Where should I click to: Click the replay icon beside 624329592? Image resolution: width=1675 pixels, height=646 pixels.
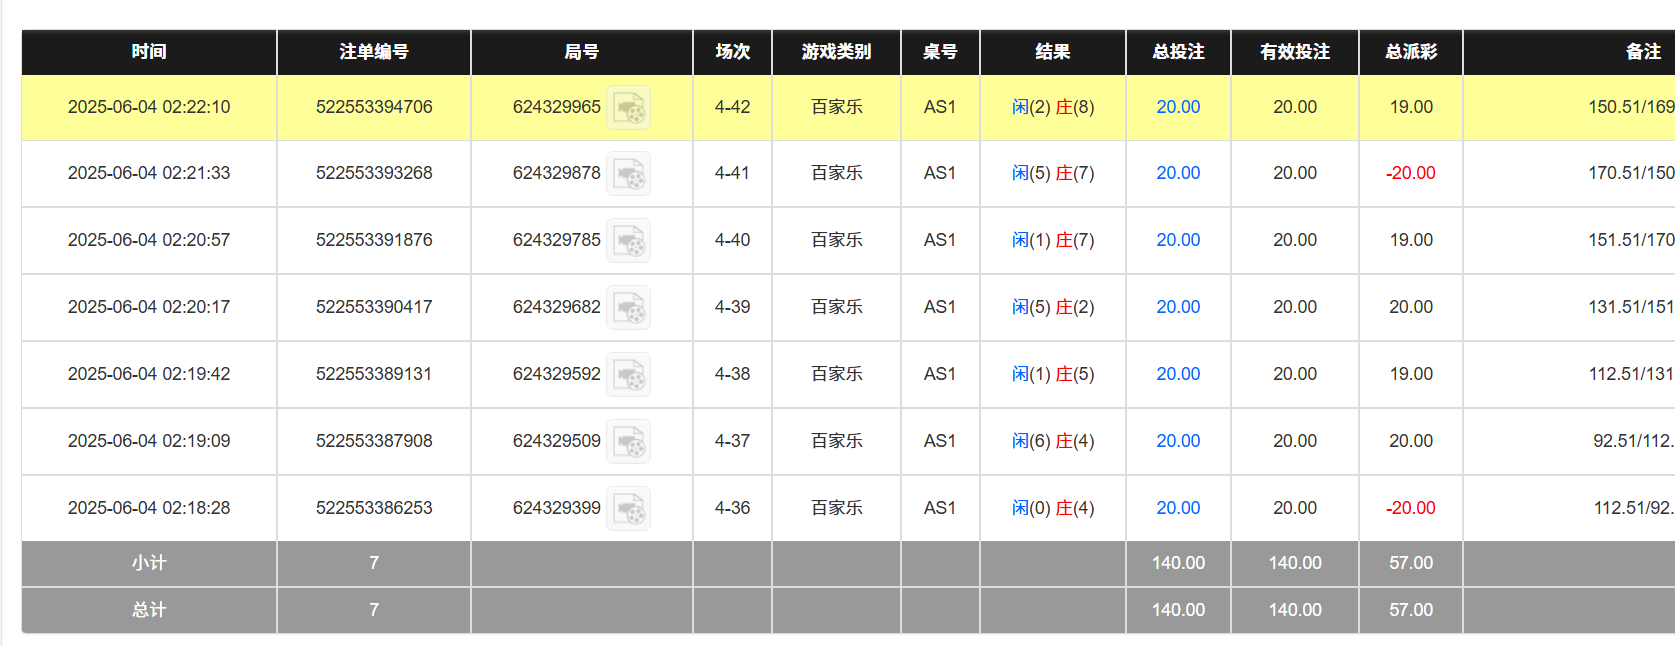[629, 375]
